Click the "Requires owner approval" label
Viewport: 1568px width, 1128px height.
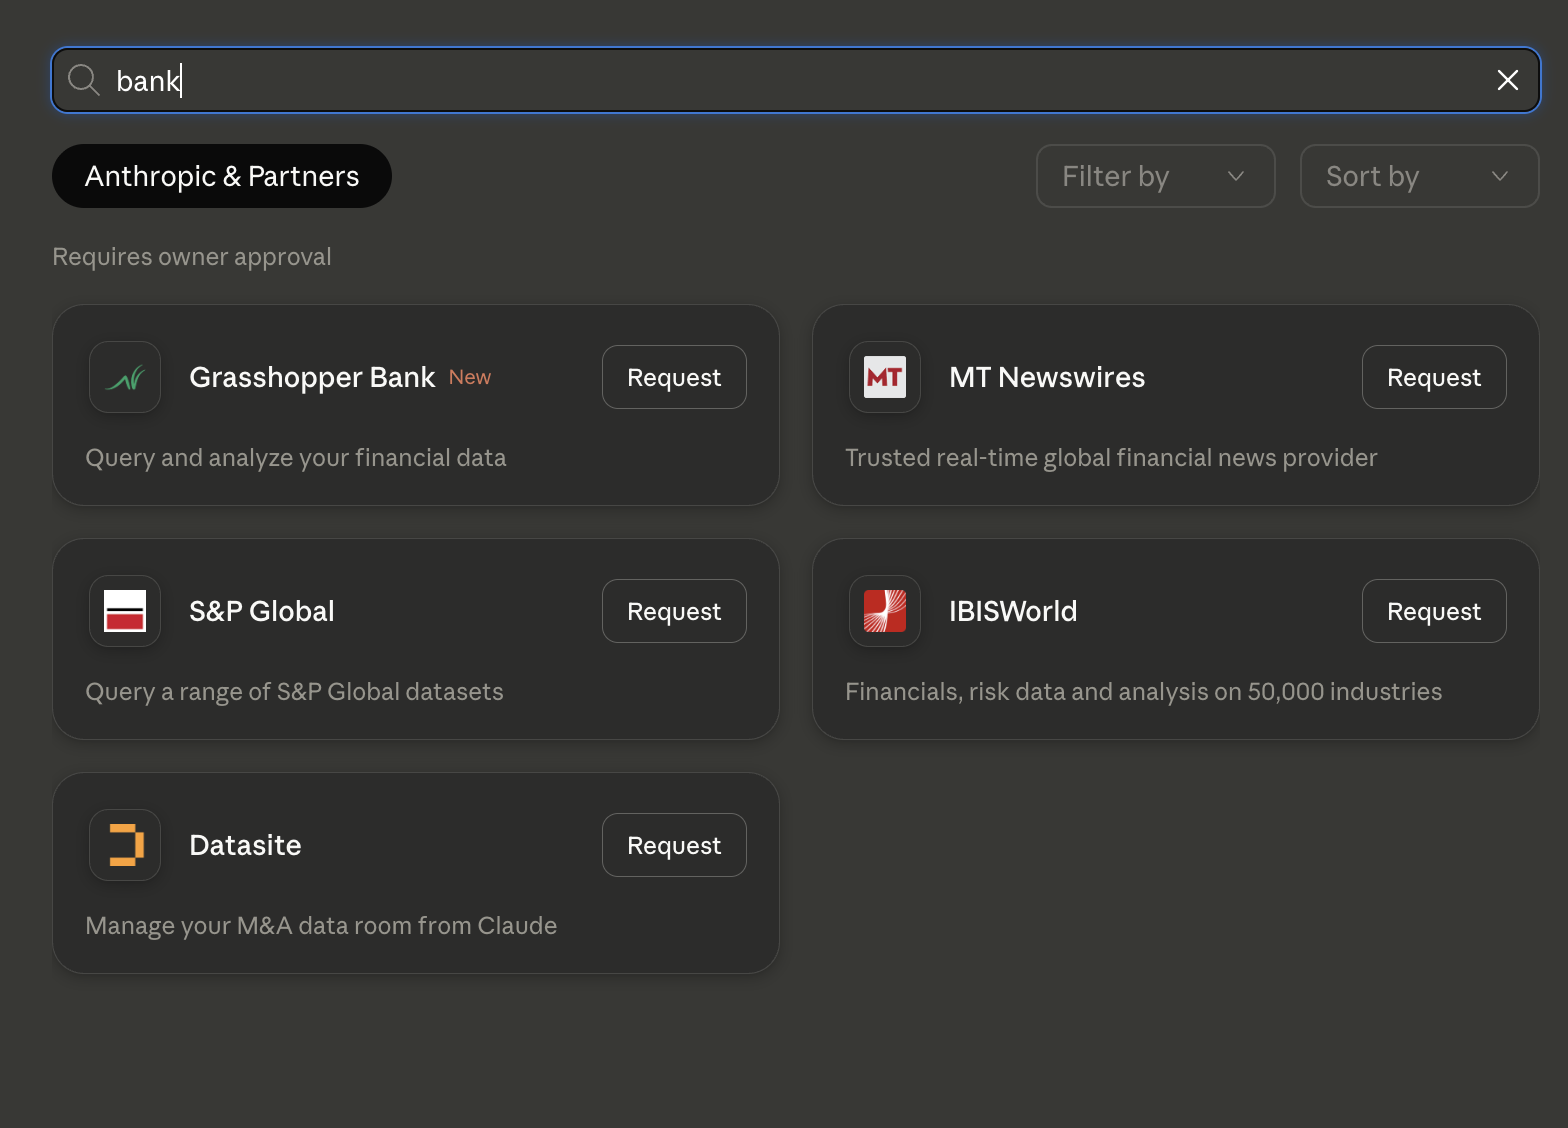[x=192, y=257]
